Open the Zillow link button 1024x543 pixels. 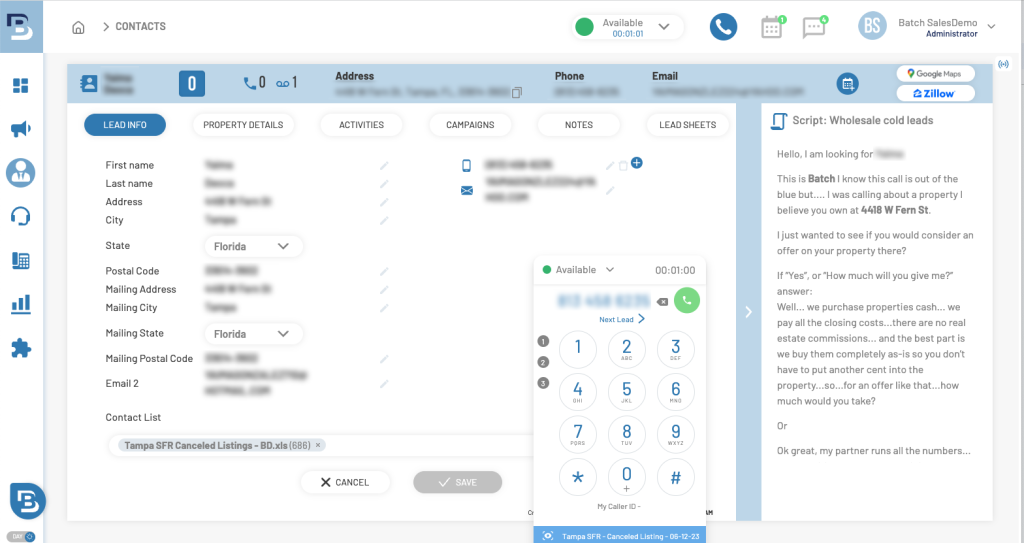click(934, 93)
